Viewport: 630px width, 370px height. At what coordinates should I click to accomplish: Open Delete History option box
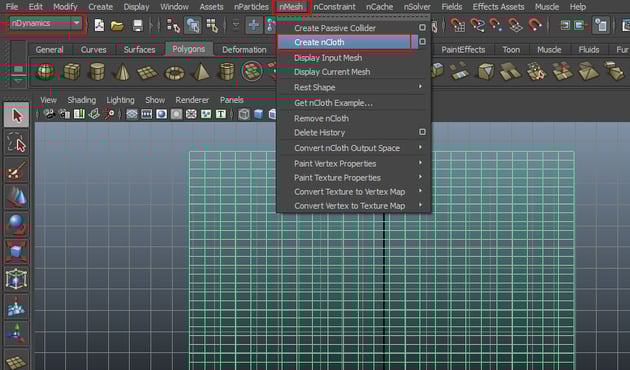[x=422, y=132]
